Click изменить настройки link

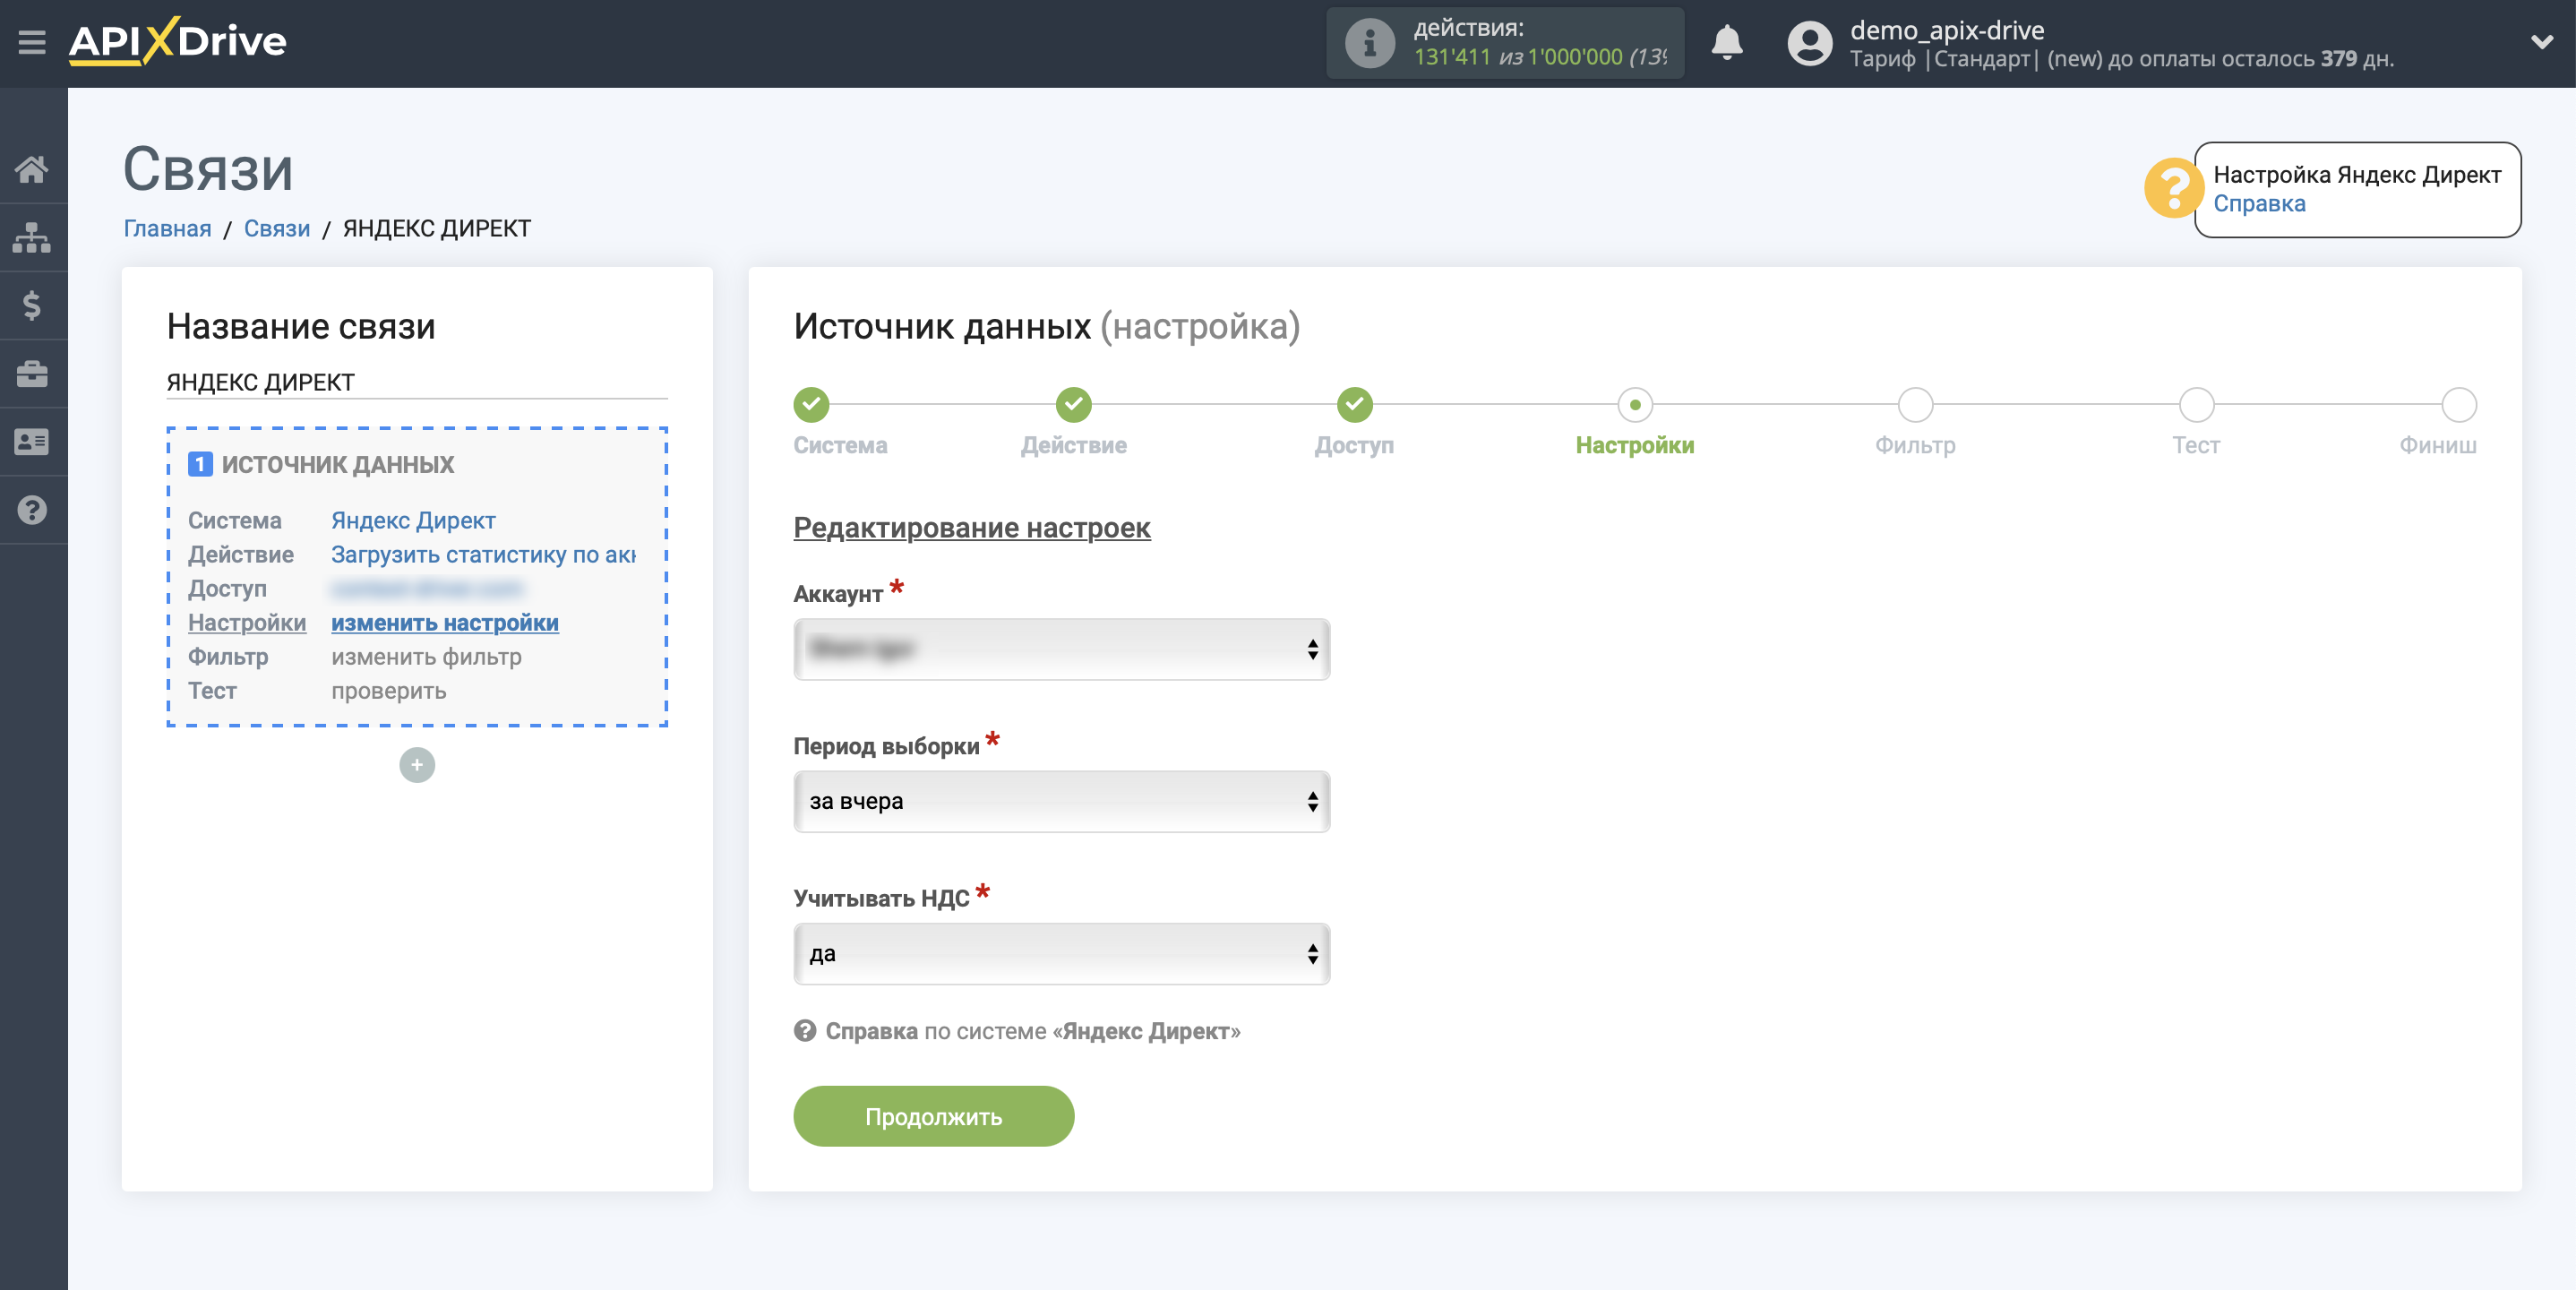pos(444,622)
